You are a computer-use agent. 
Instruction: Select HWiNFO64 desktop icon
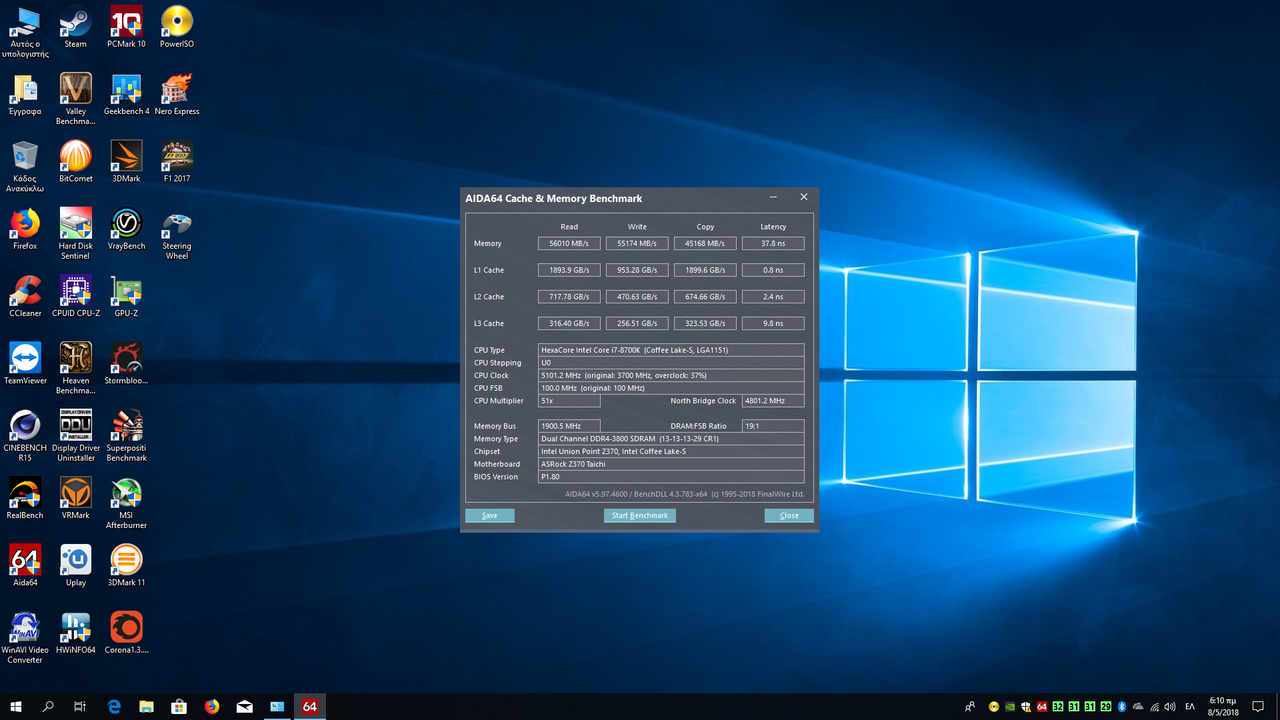click(x=75, y=632)
